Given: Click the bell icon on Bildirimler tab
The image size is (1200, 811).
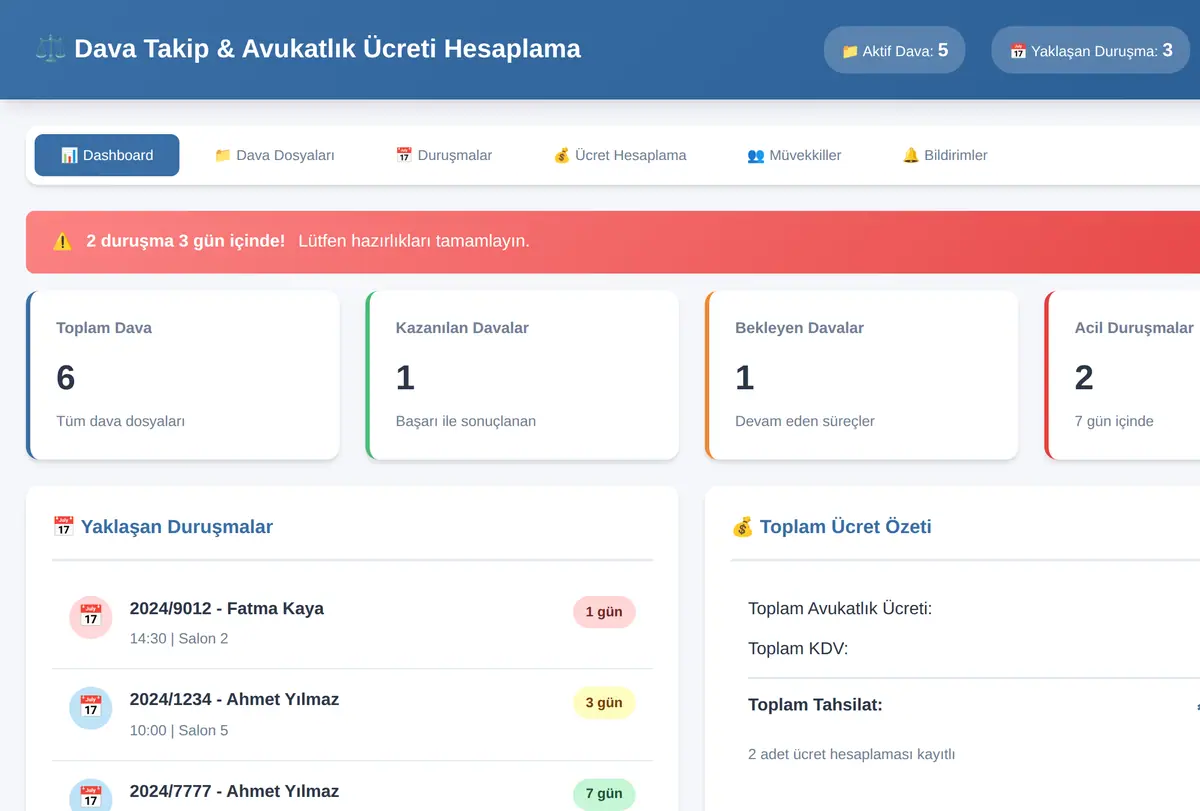Looking at the screenshot, I should tap(911, 155).
